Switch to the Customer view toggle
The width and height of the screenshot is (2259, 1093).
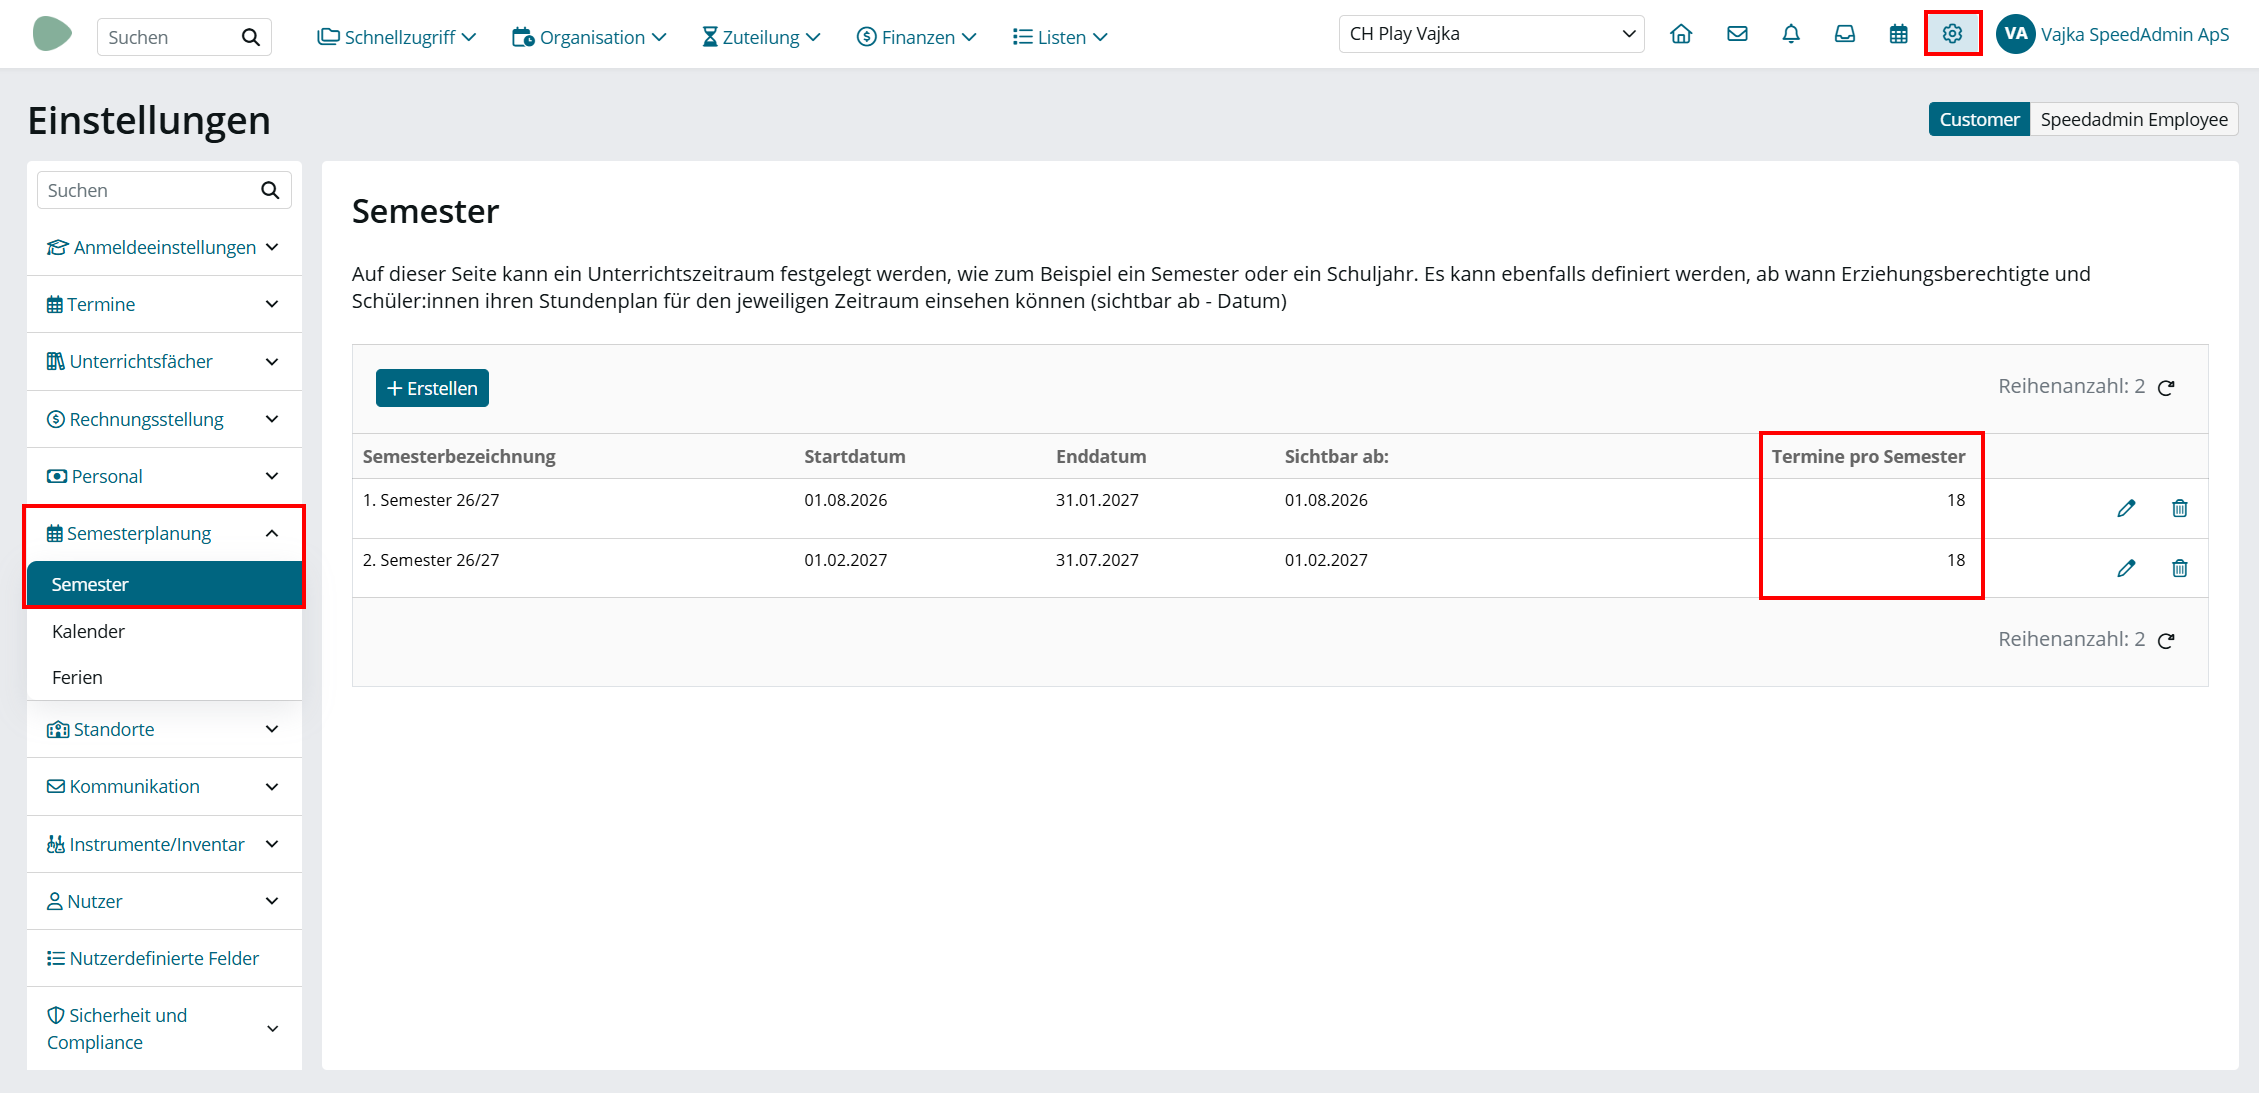tap(1979, 119)
